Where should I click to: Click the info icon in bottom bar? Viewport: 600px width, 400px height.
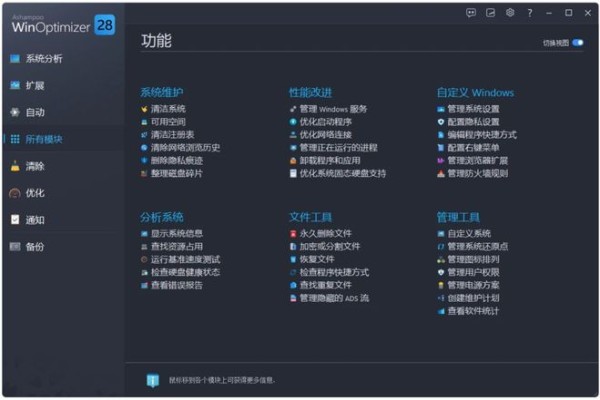153,380
